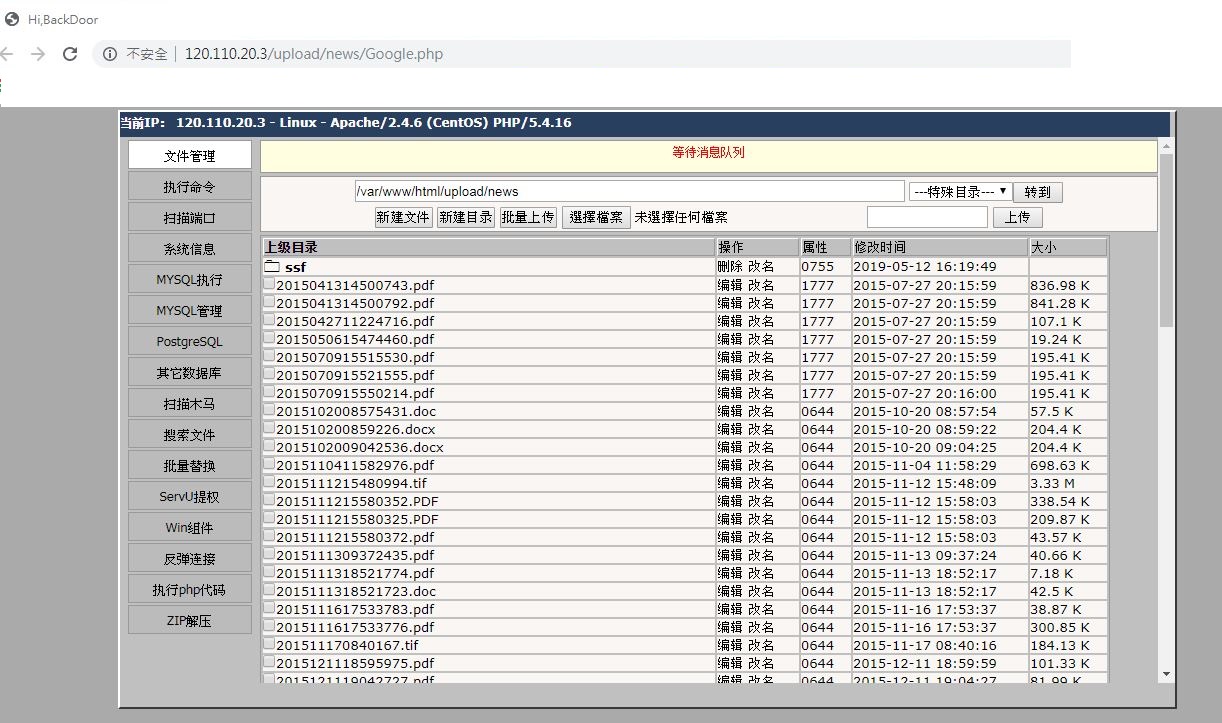Screen dimensions: 1222x723
Task: Go to the MYSQL管理 tab
Action: pyautogui.click(x=190, y=311)
